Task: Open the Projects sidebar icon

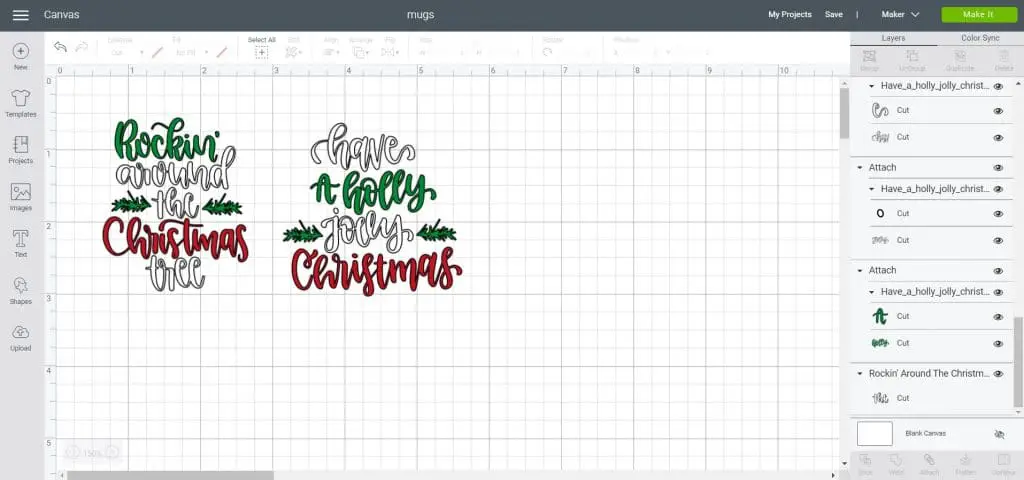Action: coord(21,149)
